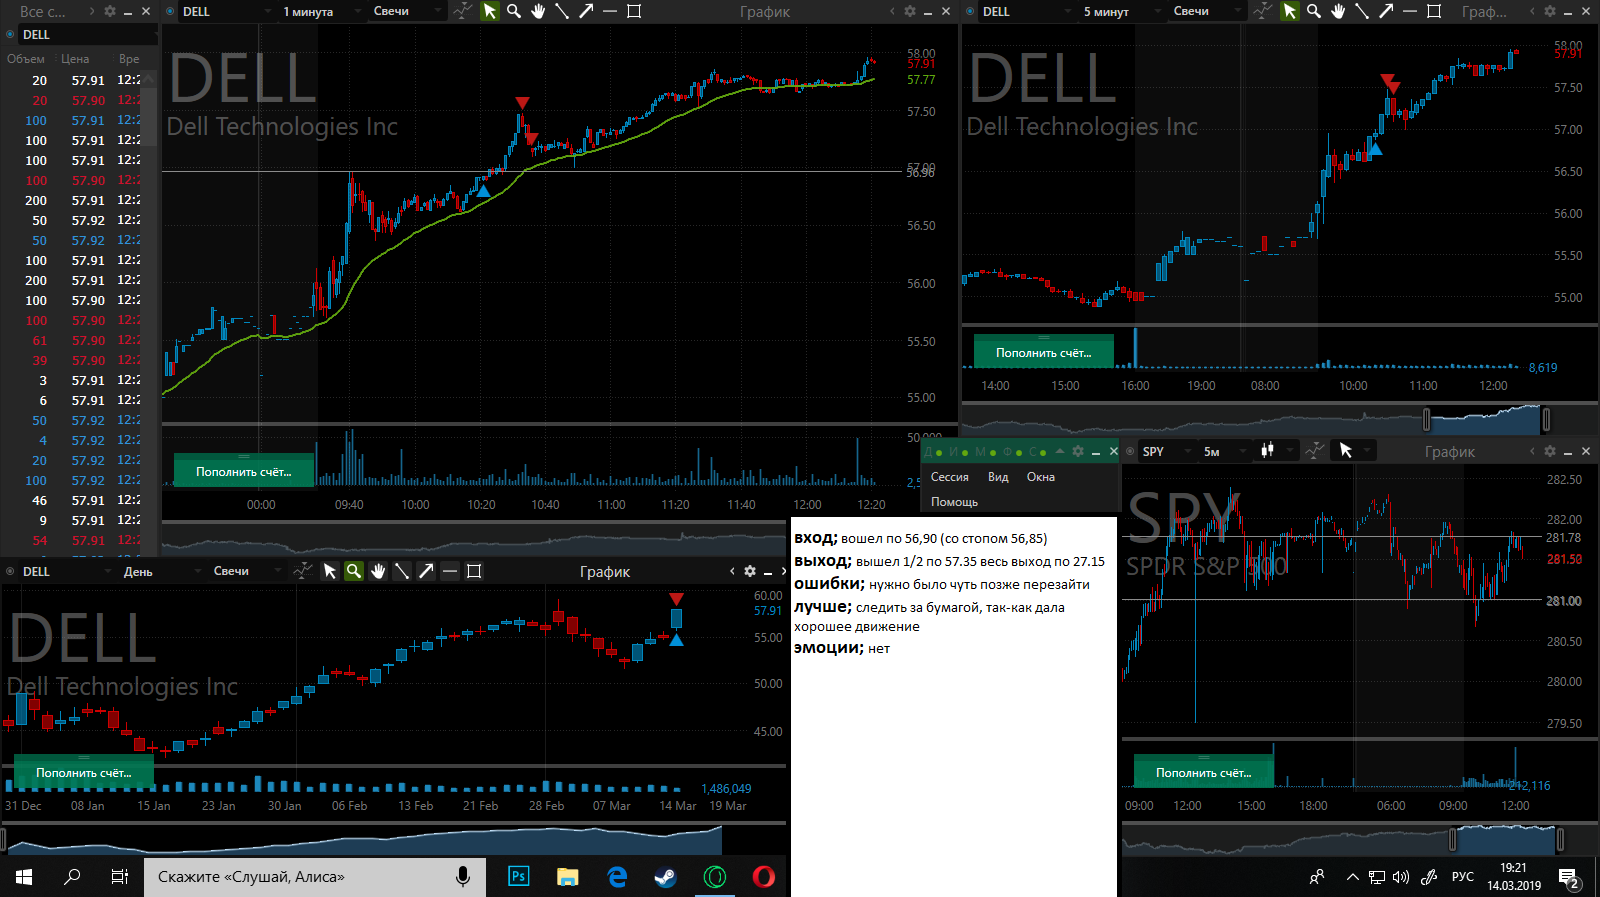Select the arrow tool in DELL 5-minute chart

click(x=1386, y=11)
